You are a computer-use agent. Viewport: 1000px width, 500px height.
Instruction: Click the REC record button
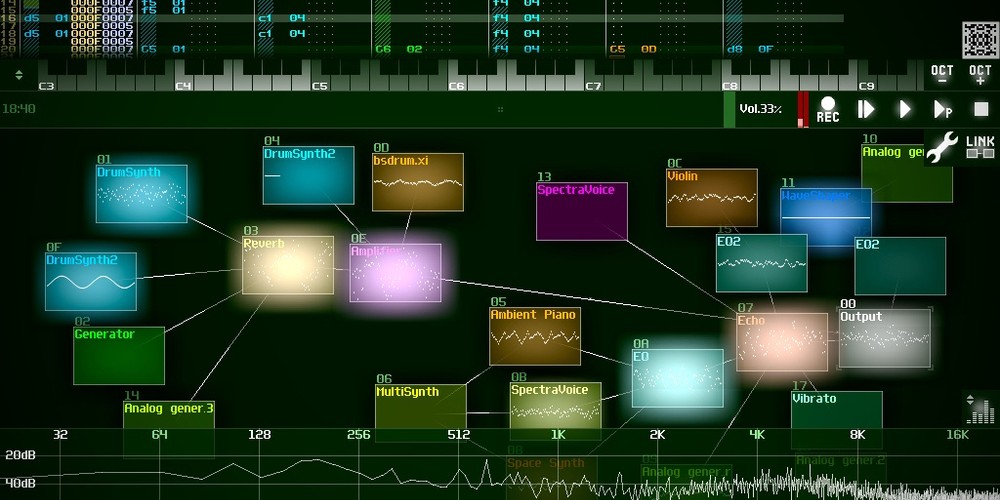827,109
